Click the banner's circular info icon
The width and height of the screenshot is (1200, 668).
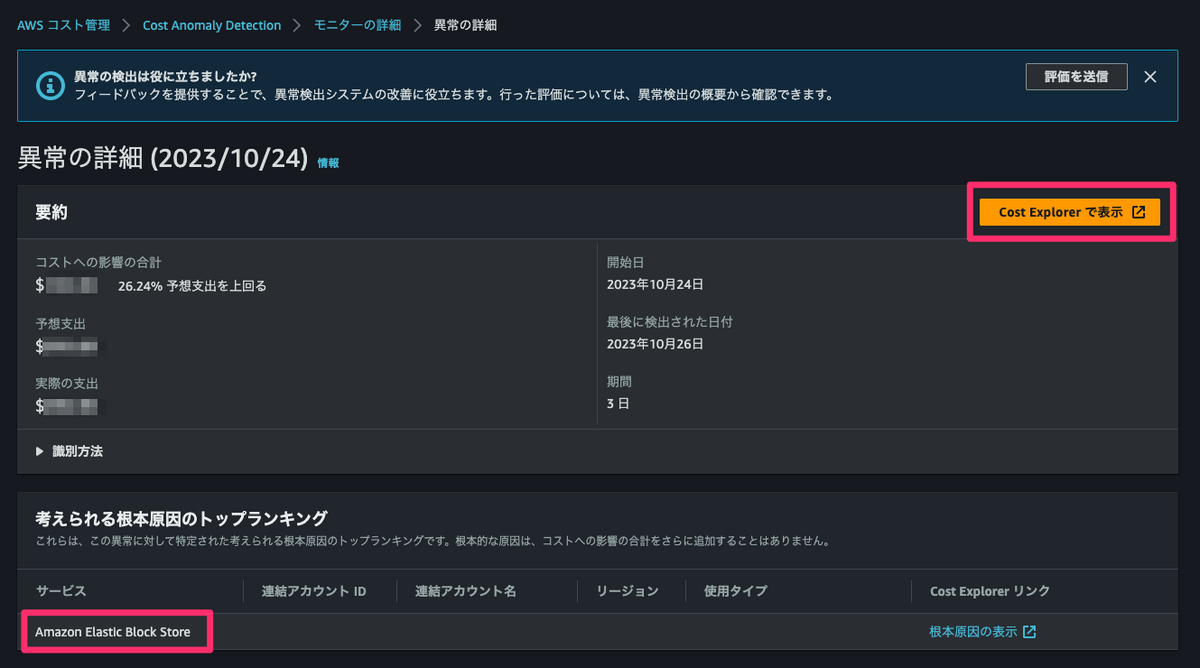pyautogui.click(x=50, y=85)
